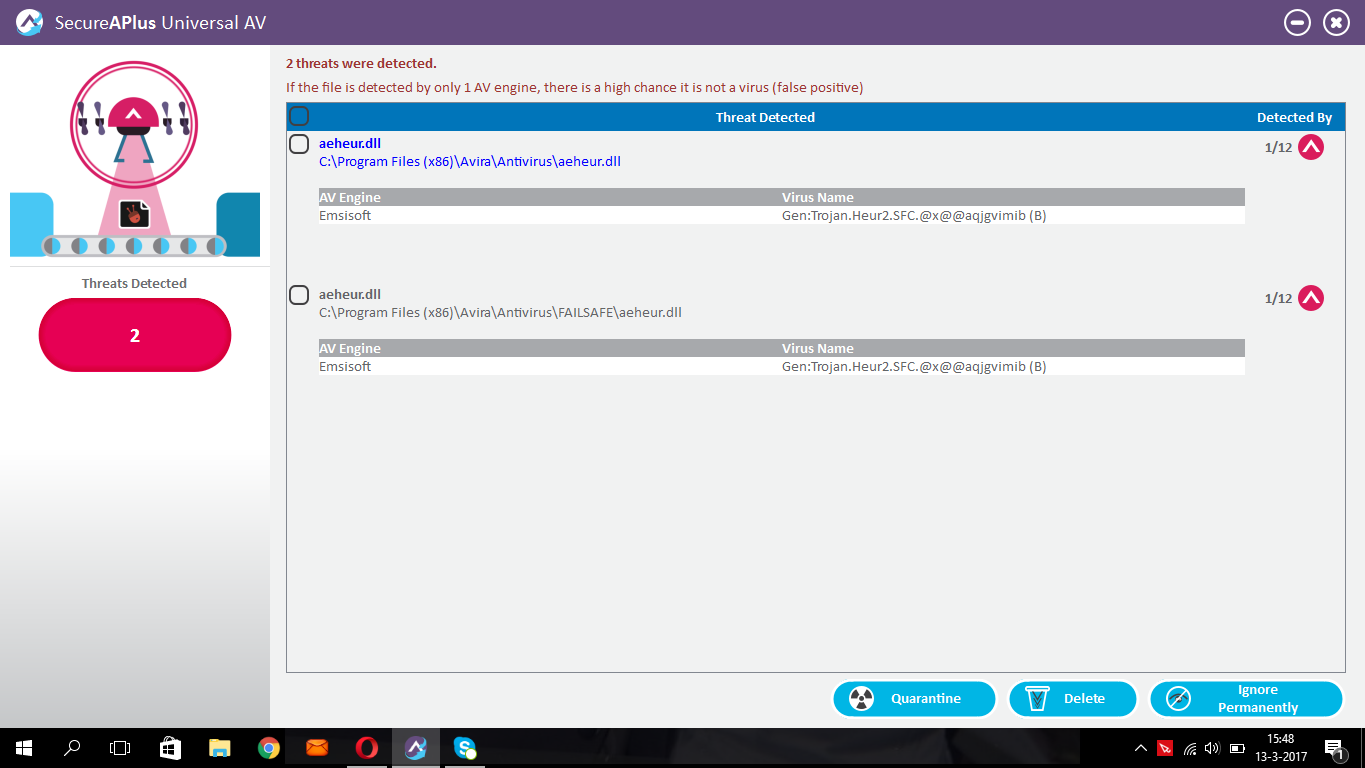Screen dimensions: 1365x768
Task: Open File Explorer from the taskbar
Action: coord(219,748)
